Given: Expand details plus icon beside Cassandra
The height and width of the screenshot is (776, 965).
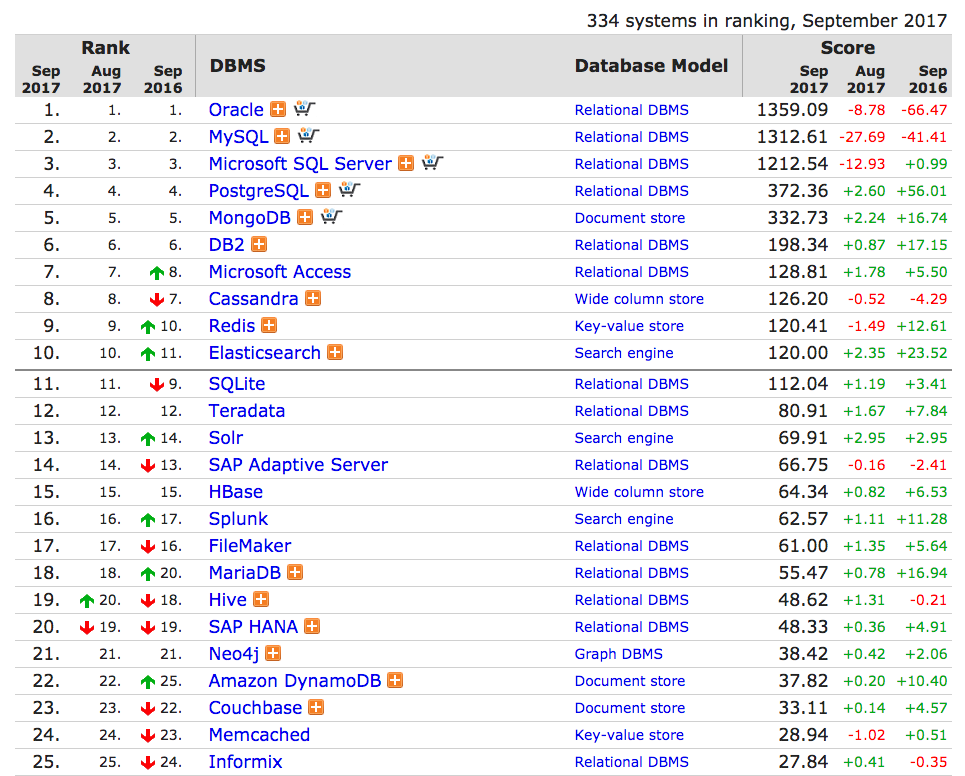Looking at the screenshot, I should tap(313, 299).
